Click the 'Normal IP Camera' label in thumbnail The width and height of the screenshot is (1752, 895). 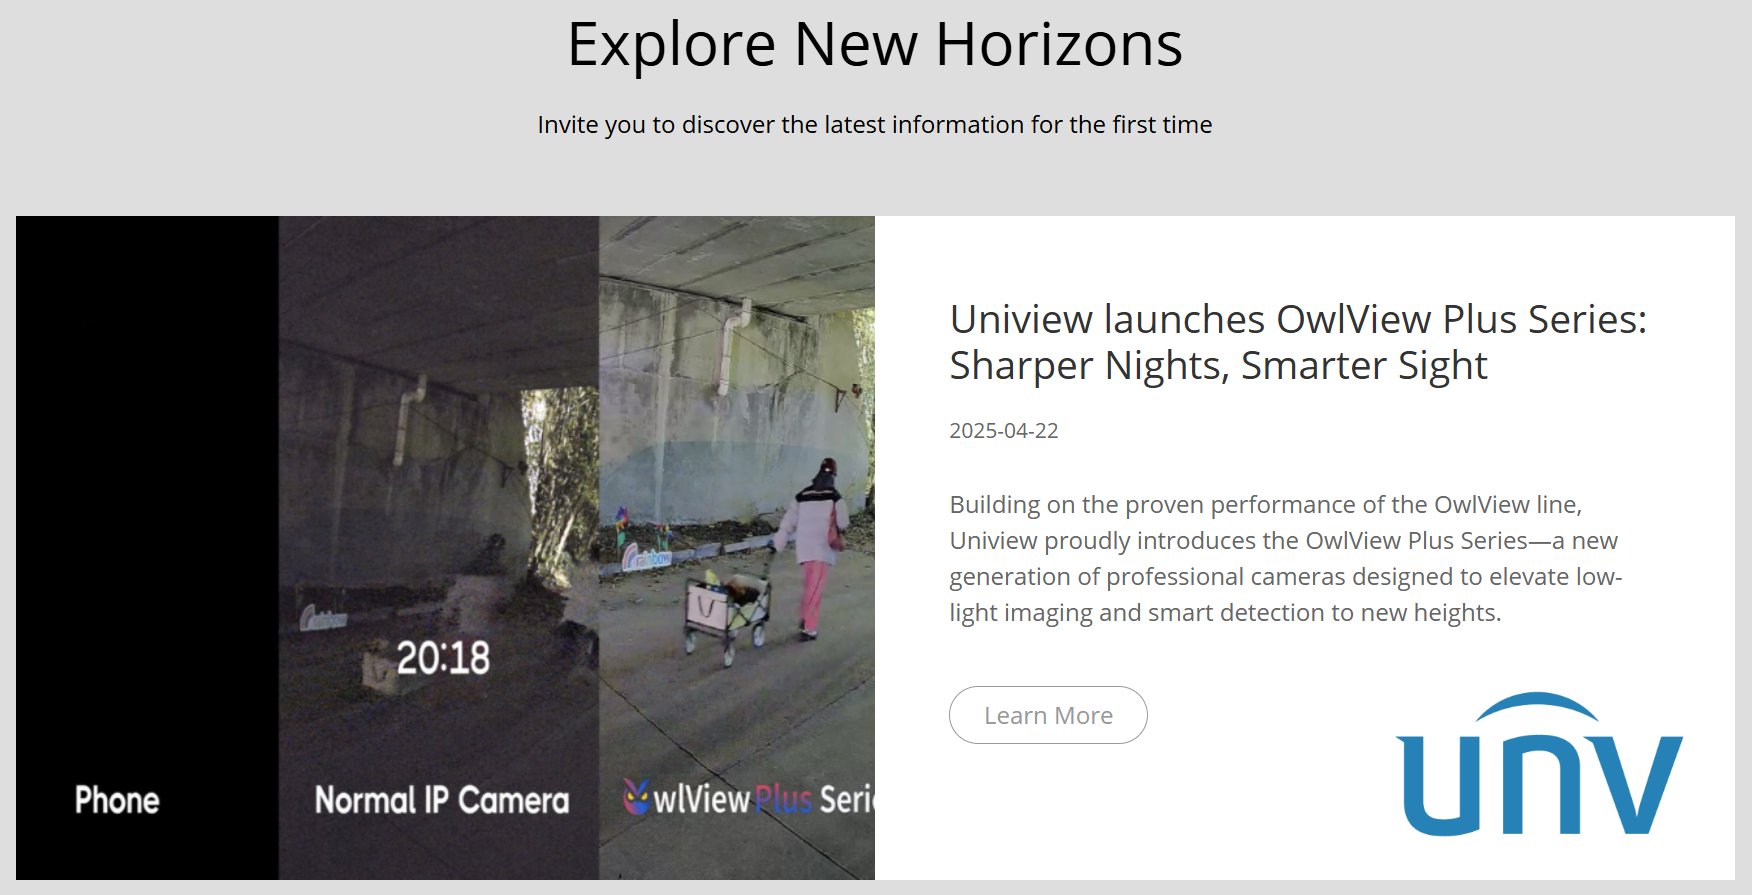pyautogui.click(x=442, y=800)
